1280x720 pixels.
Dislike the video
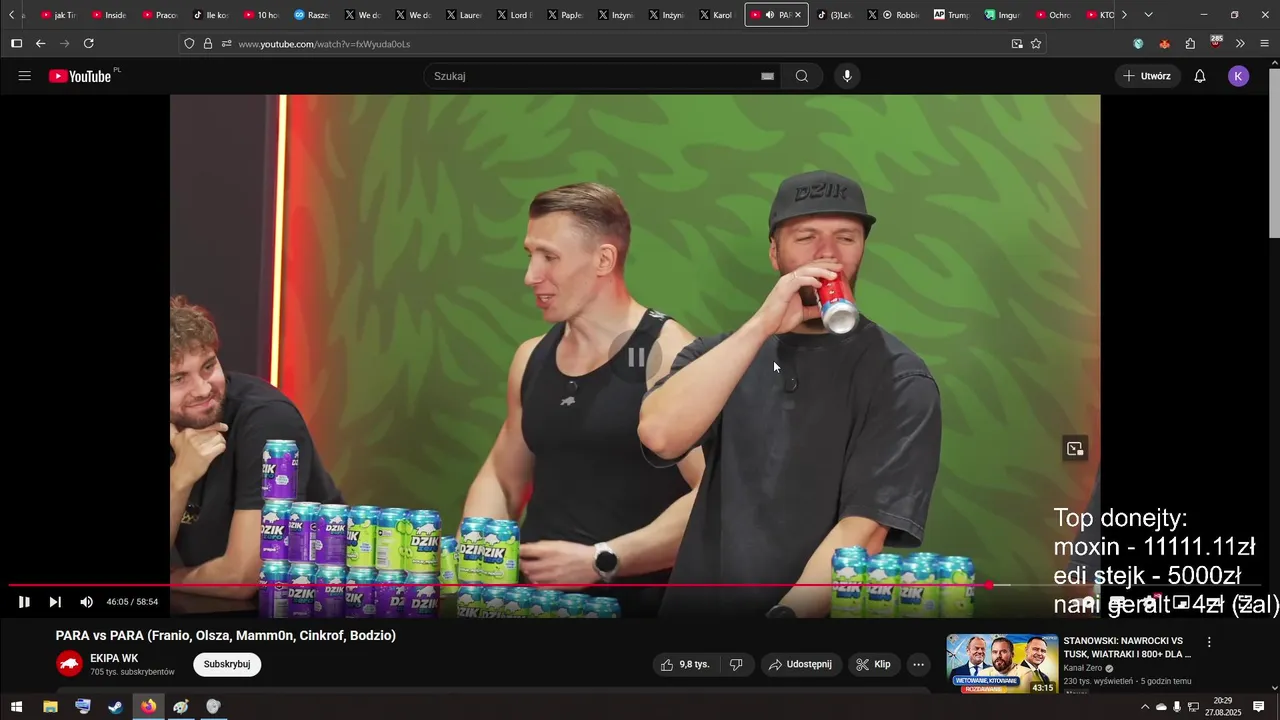tap(736, 664)
